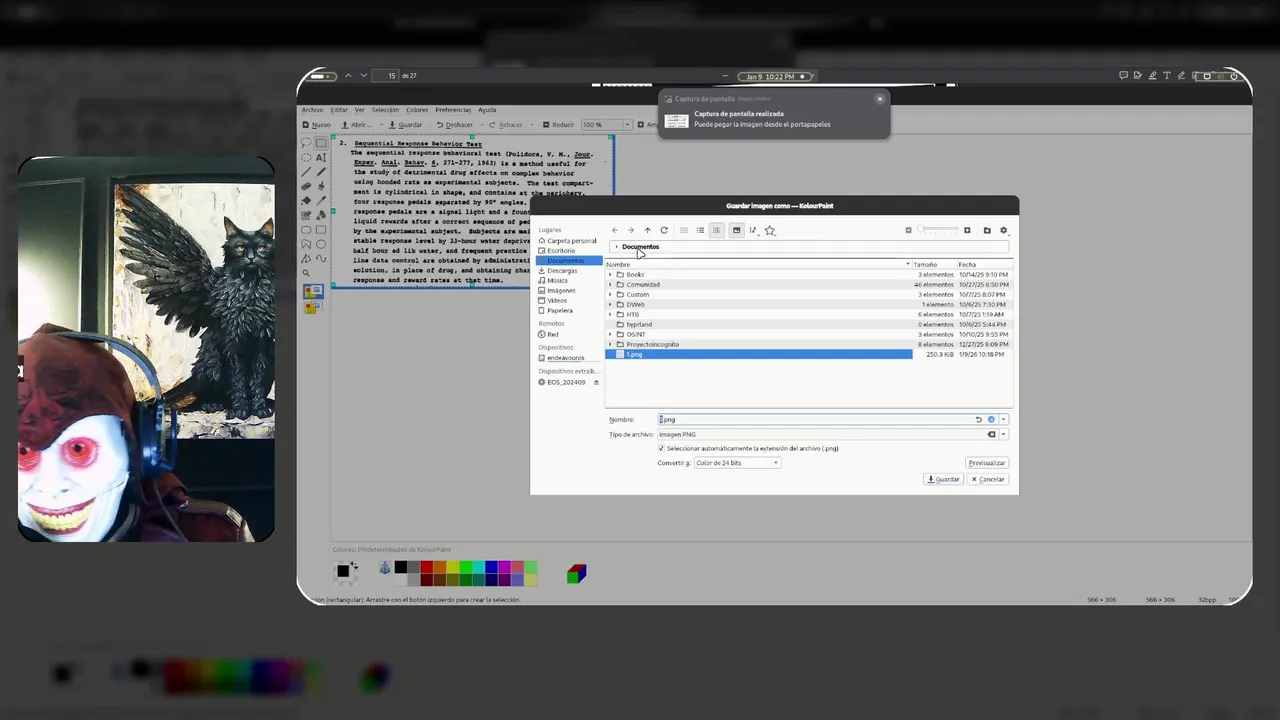Toggle automatic file extension checkbox
The width and height of the screenshot is (1280, 720).
661,448
